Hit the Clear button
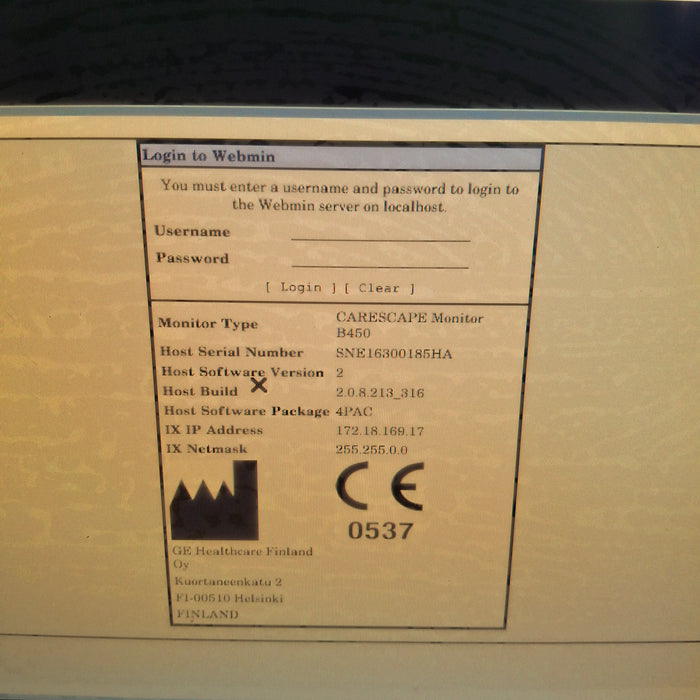Viewport: 700px width, 700px height. pos(379,288)
